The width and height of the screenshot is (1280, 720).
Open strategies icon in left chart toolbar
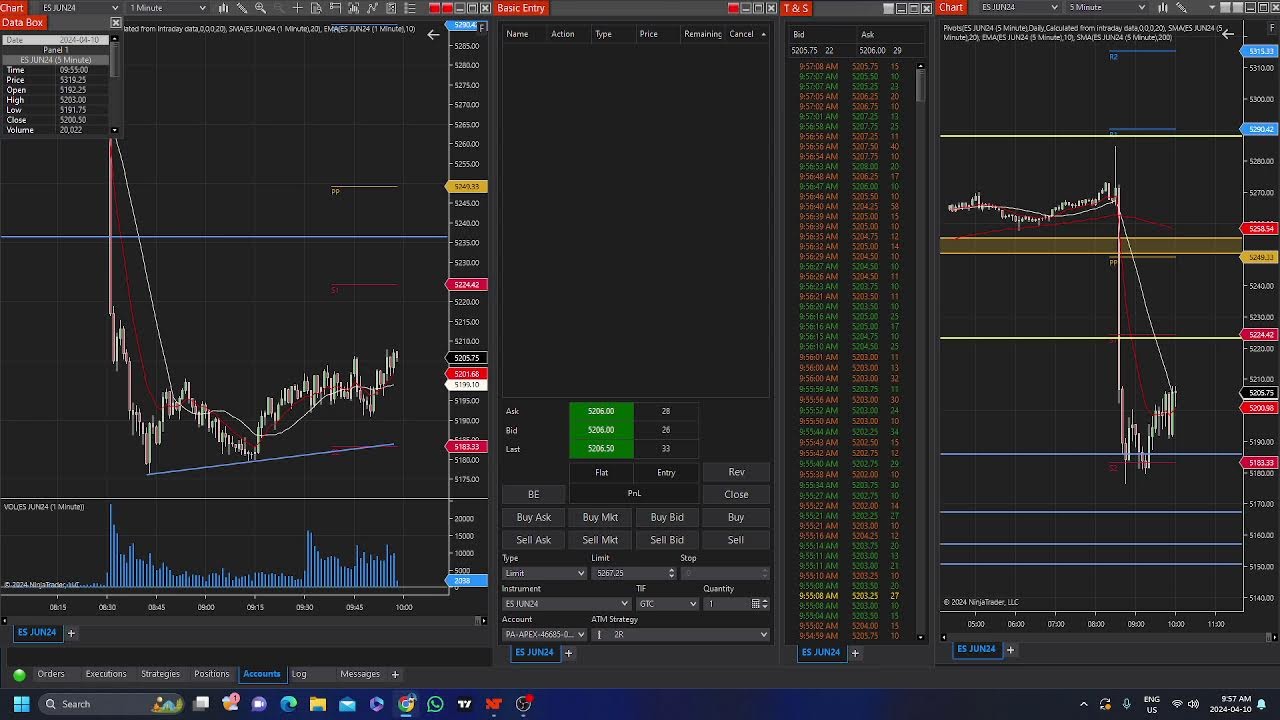(x=391, y=8)
